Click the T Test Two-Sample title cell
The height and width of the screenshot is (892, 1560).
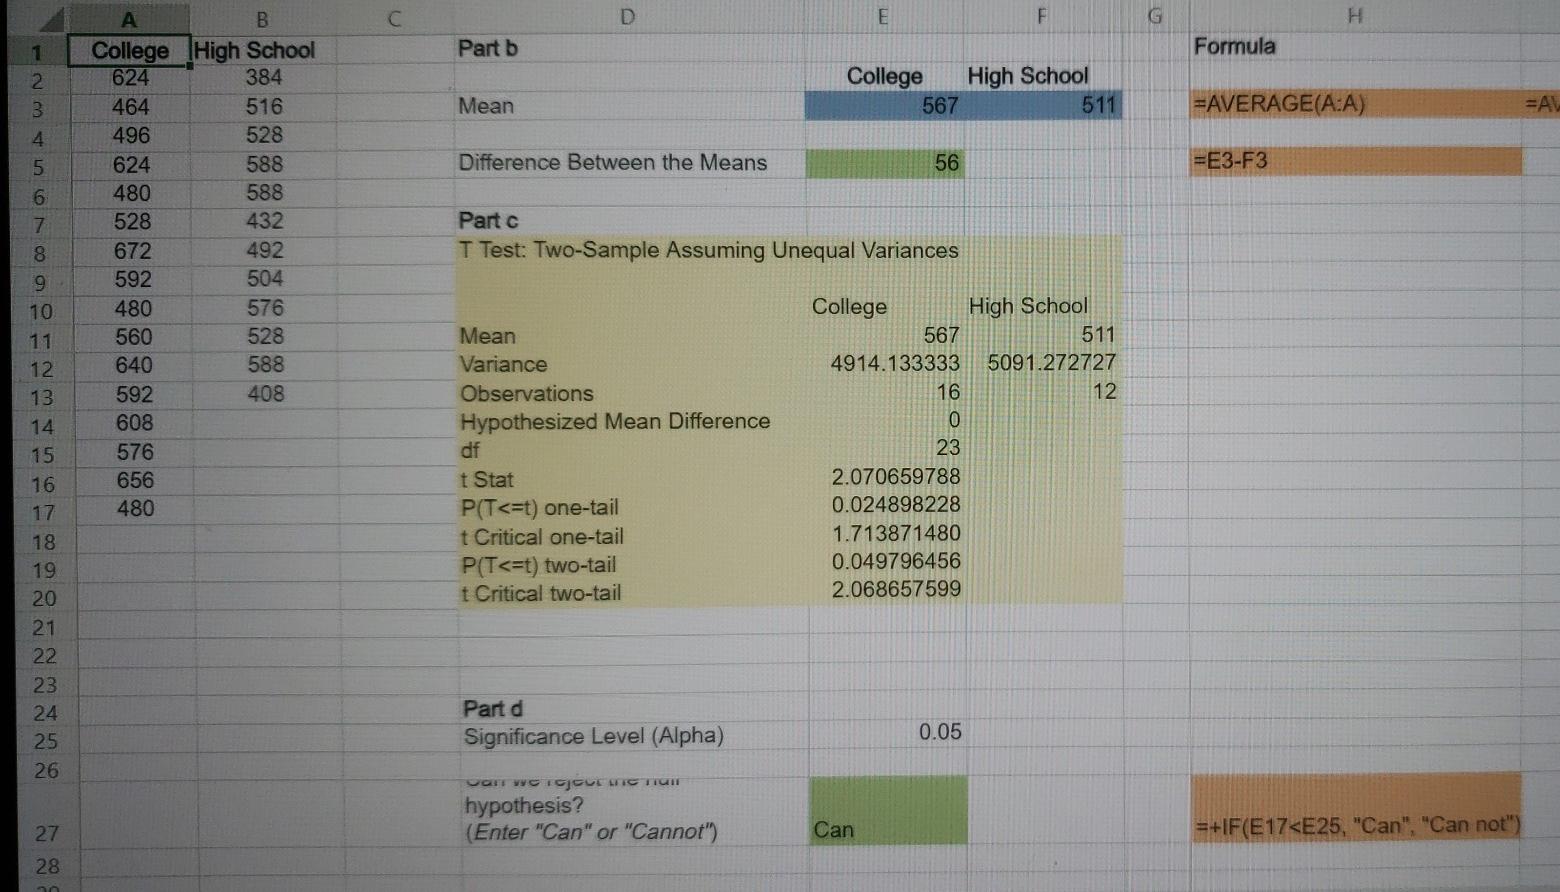click(708, 250)
